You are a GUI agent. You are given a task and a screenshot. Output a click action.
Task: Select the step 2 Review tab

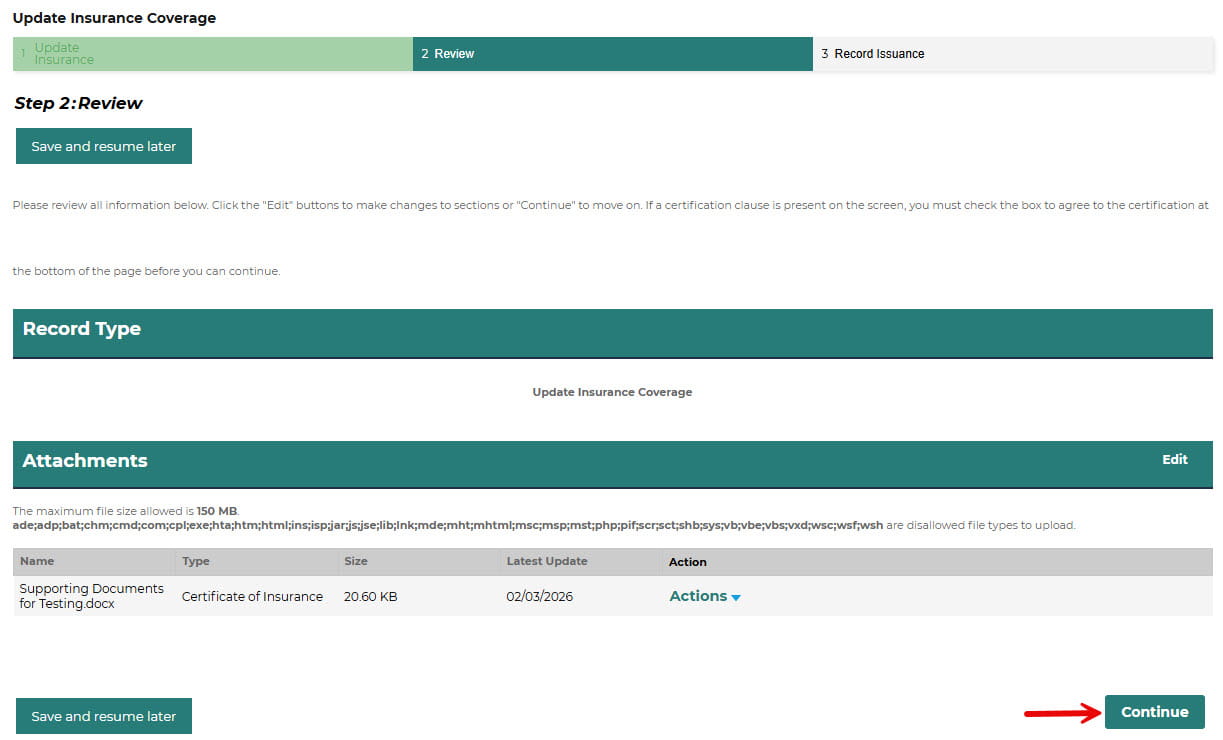[613, 54]
